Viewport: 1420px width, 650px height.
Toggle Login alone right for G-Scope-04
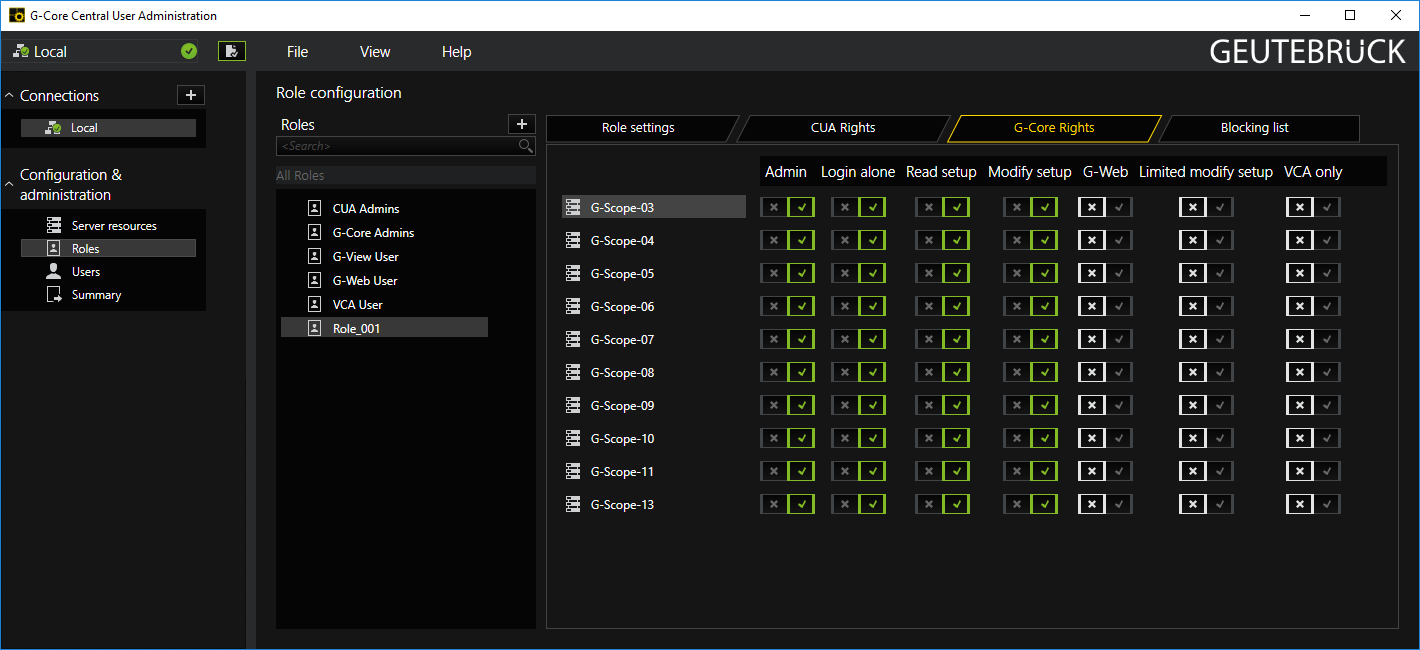859,240
